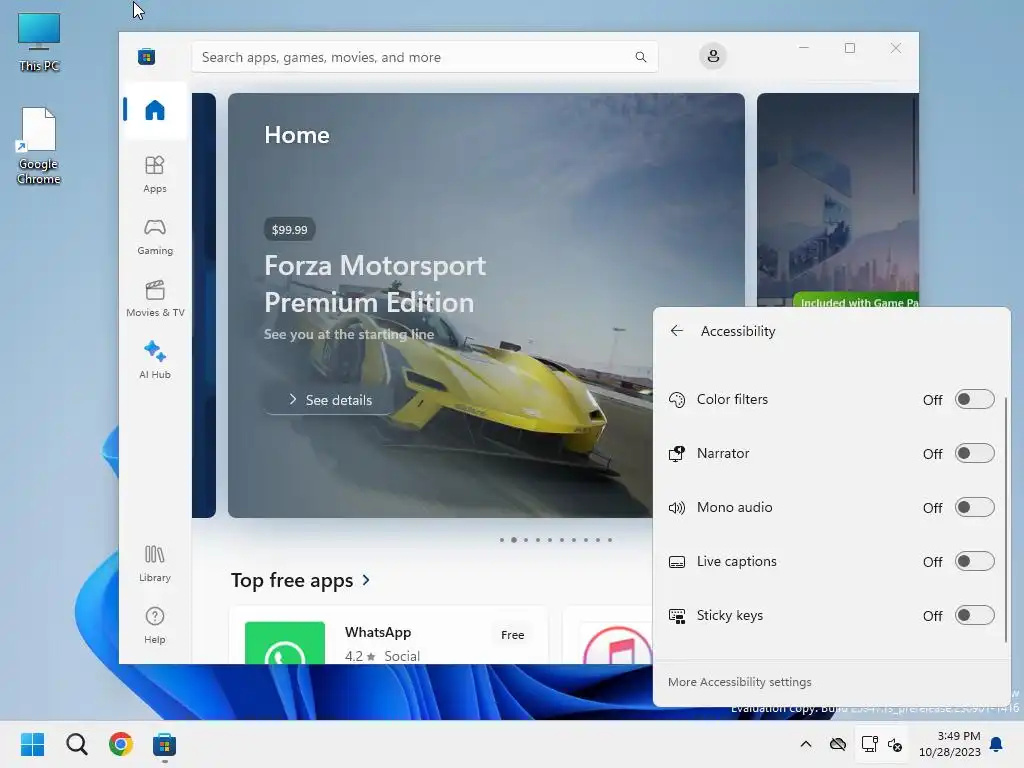Viewport: 1024px width, 768px height.
Task: Click the WhatsApp app icon thumbnail
Action: pos(285,643)
